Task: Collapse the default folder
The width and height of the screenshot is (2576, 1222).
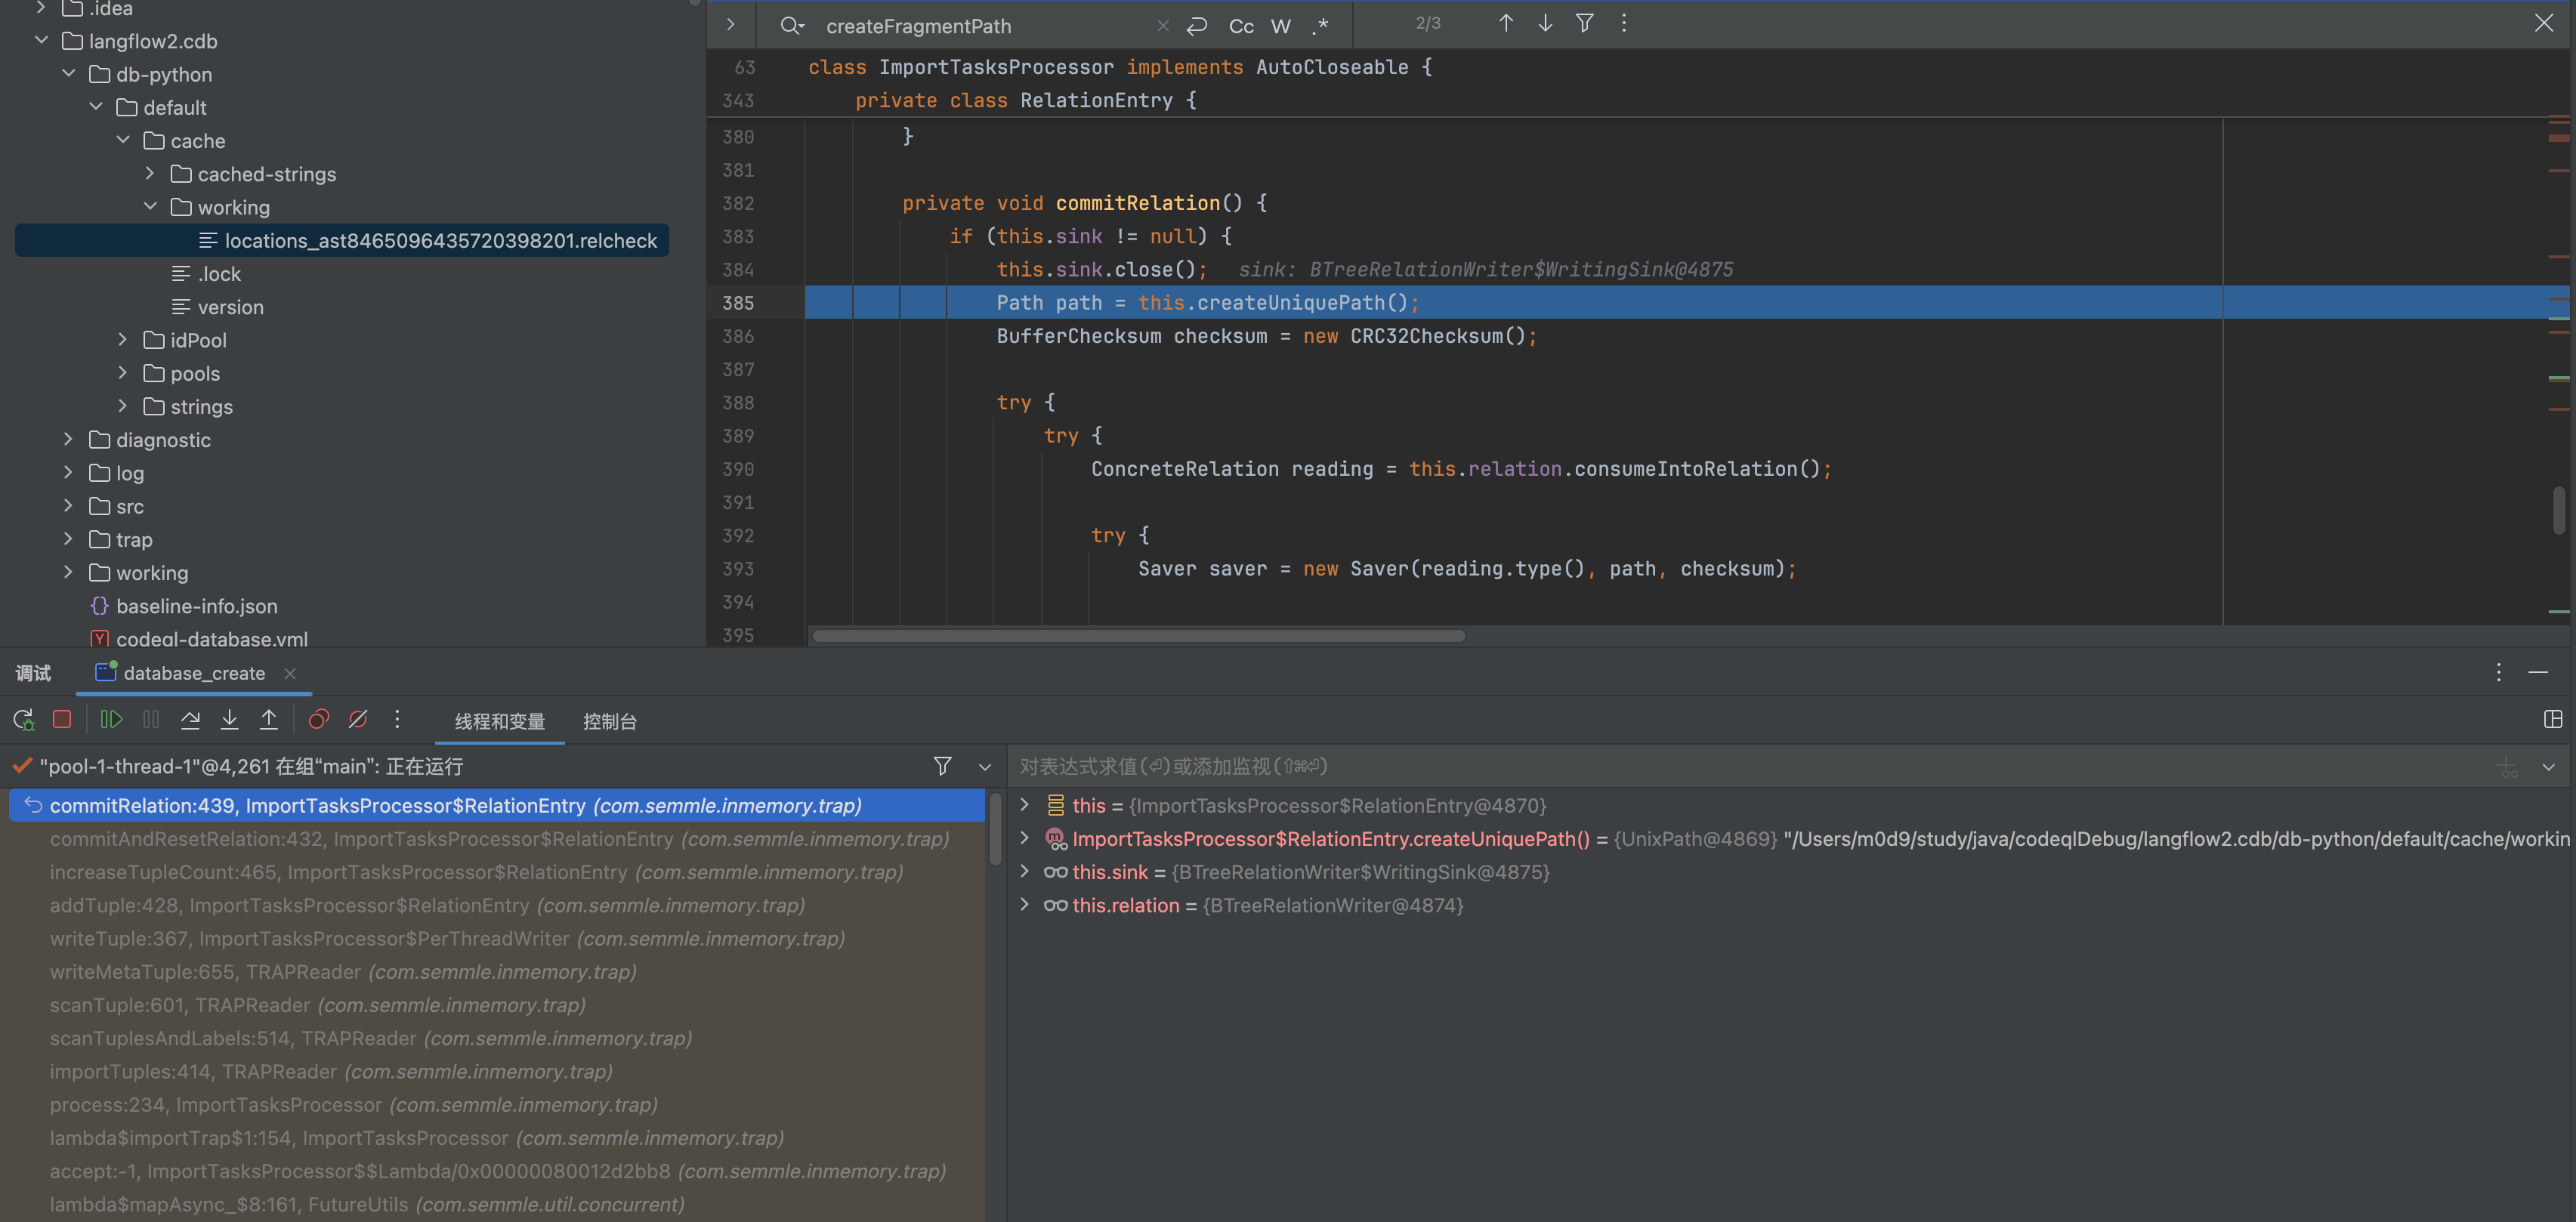Action: tap(96, 107)
